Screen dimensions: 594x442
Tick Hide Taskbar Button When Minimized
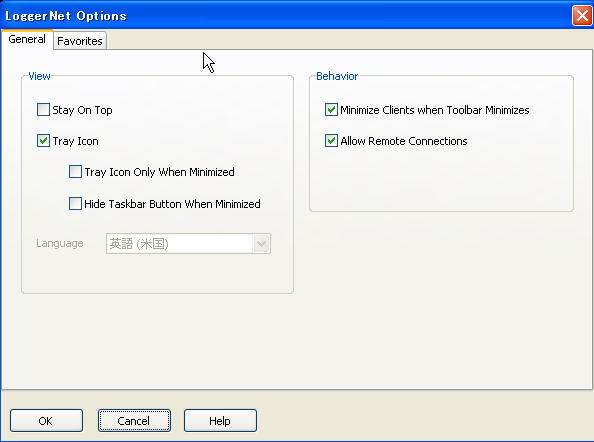tap(75, 203)
